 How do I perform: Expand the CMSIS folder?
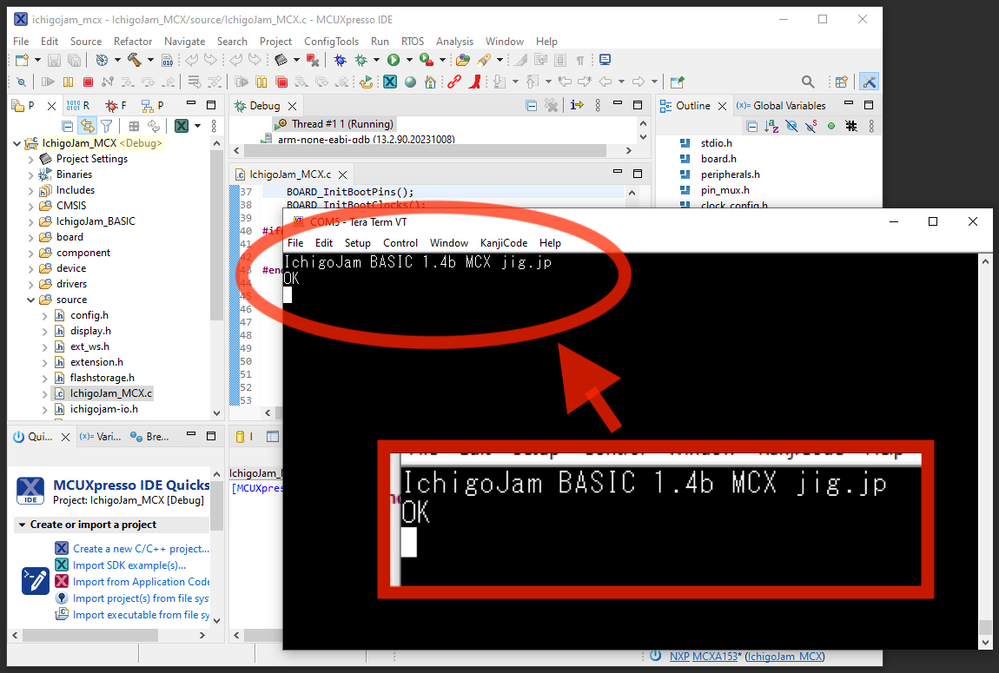pyautogui.click(x=31, y=206)
